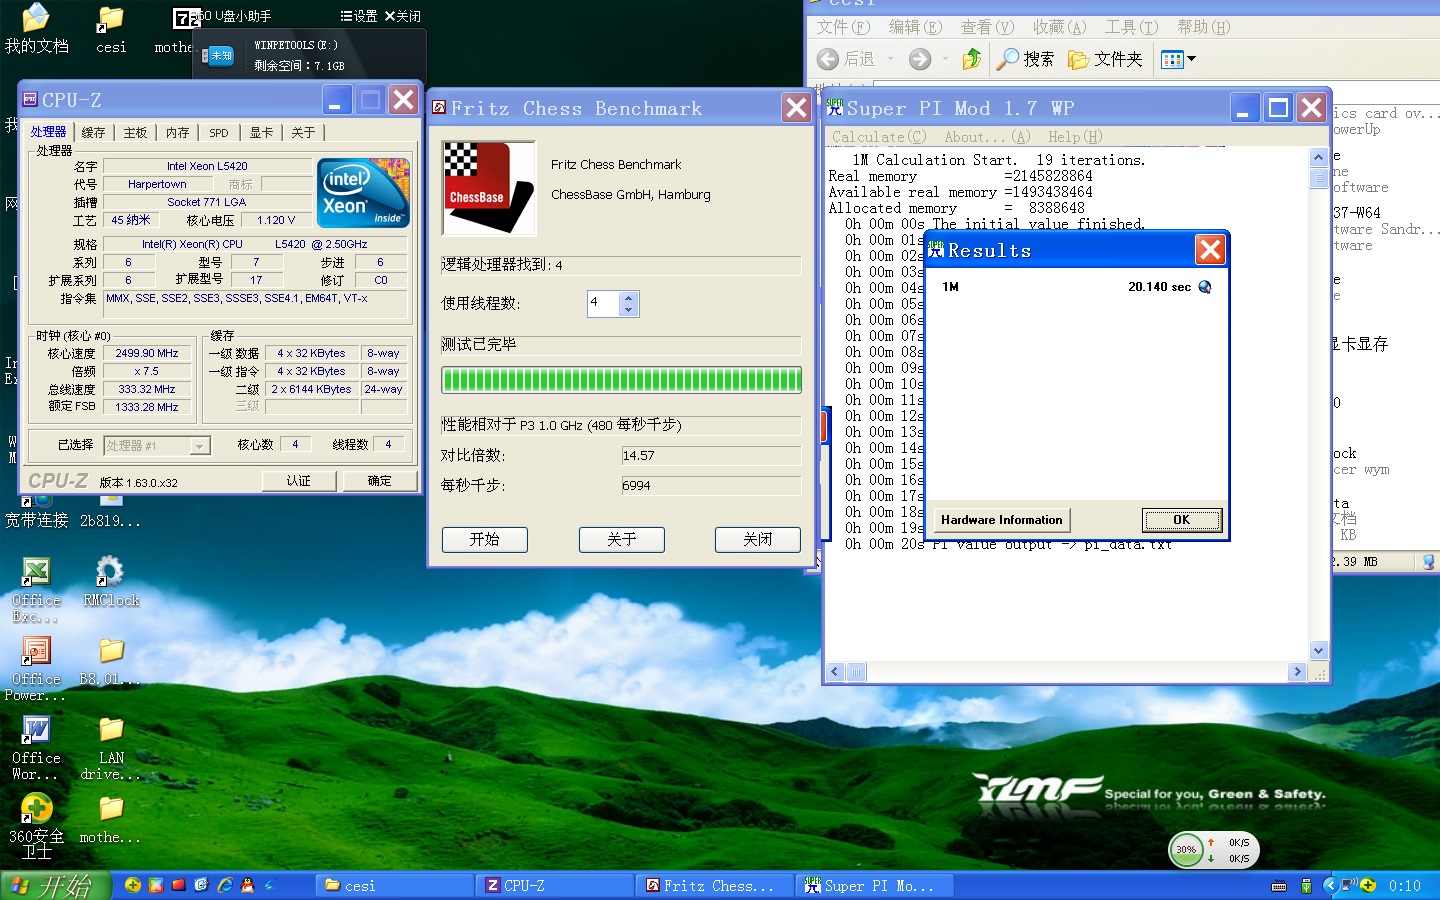Click the Explorer back arrow (后退)
The width and height of the screenshot is (1440, 900).
click(x=846, y=59)
